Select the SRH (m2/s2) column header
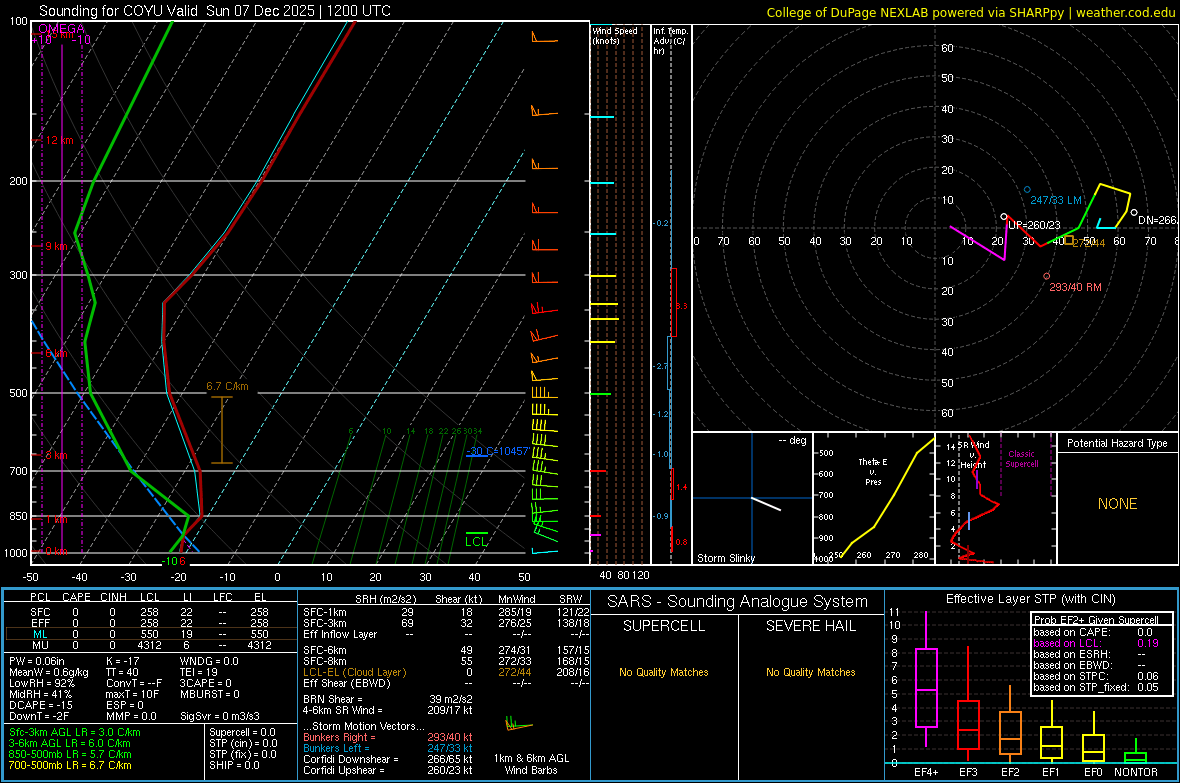This screenshot has width=1180, height=783. [385, 599]
